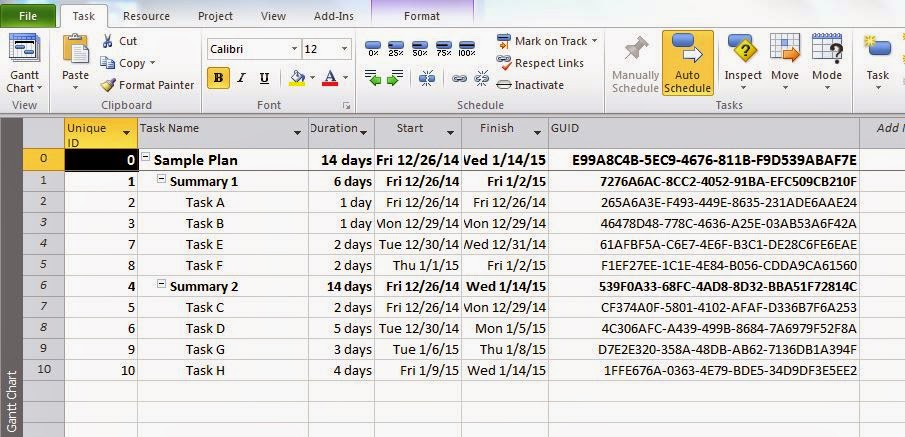
Task: Switch to the Project tab
Action: pyautogui.click(x=215, y=16)
